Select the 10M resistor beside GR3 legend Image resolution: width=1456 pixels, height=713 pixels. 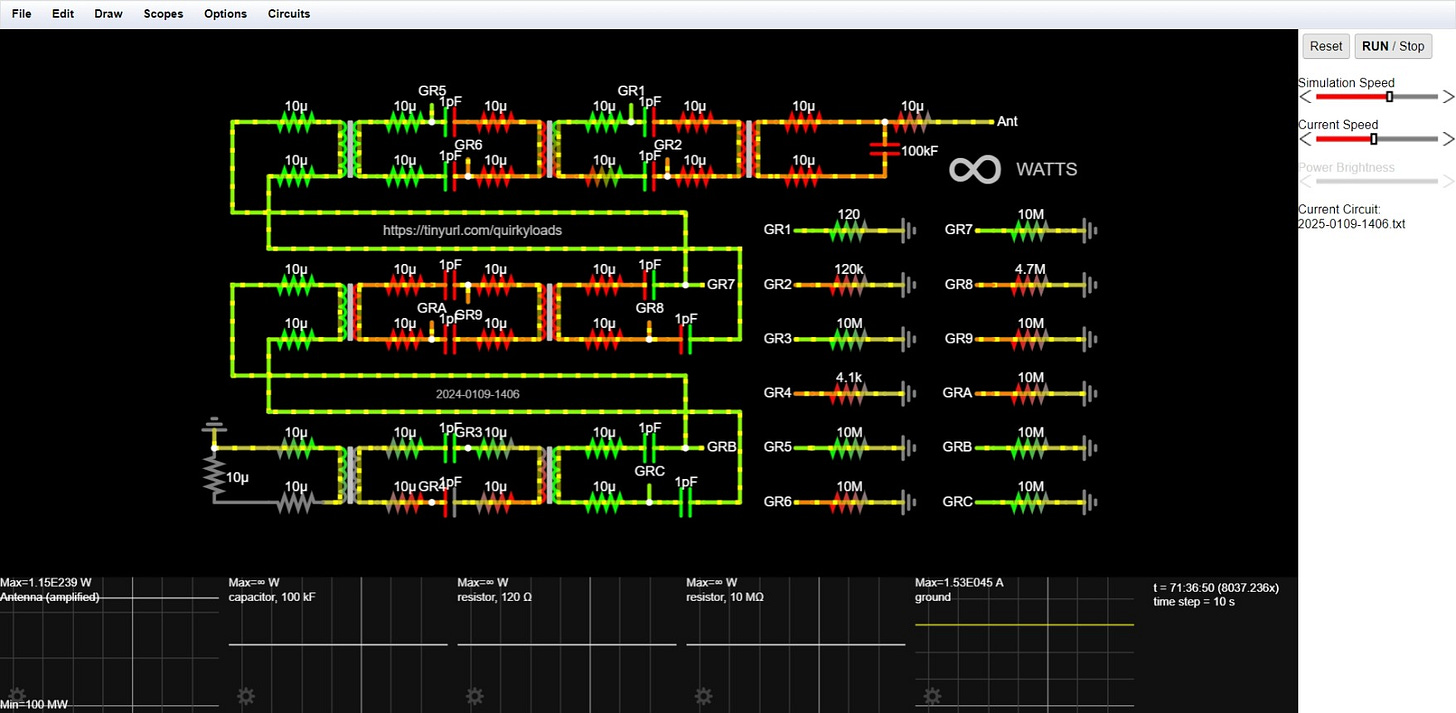click(849, 339)
